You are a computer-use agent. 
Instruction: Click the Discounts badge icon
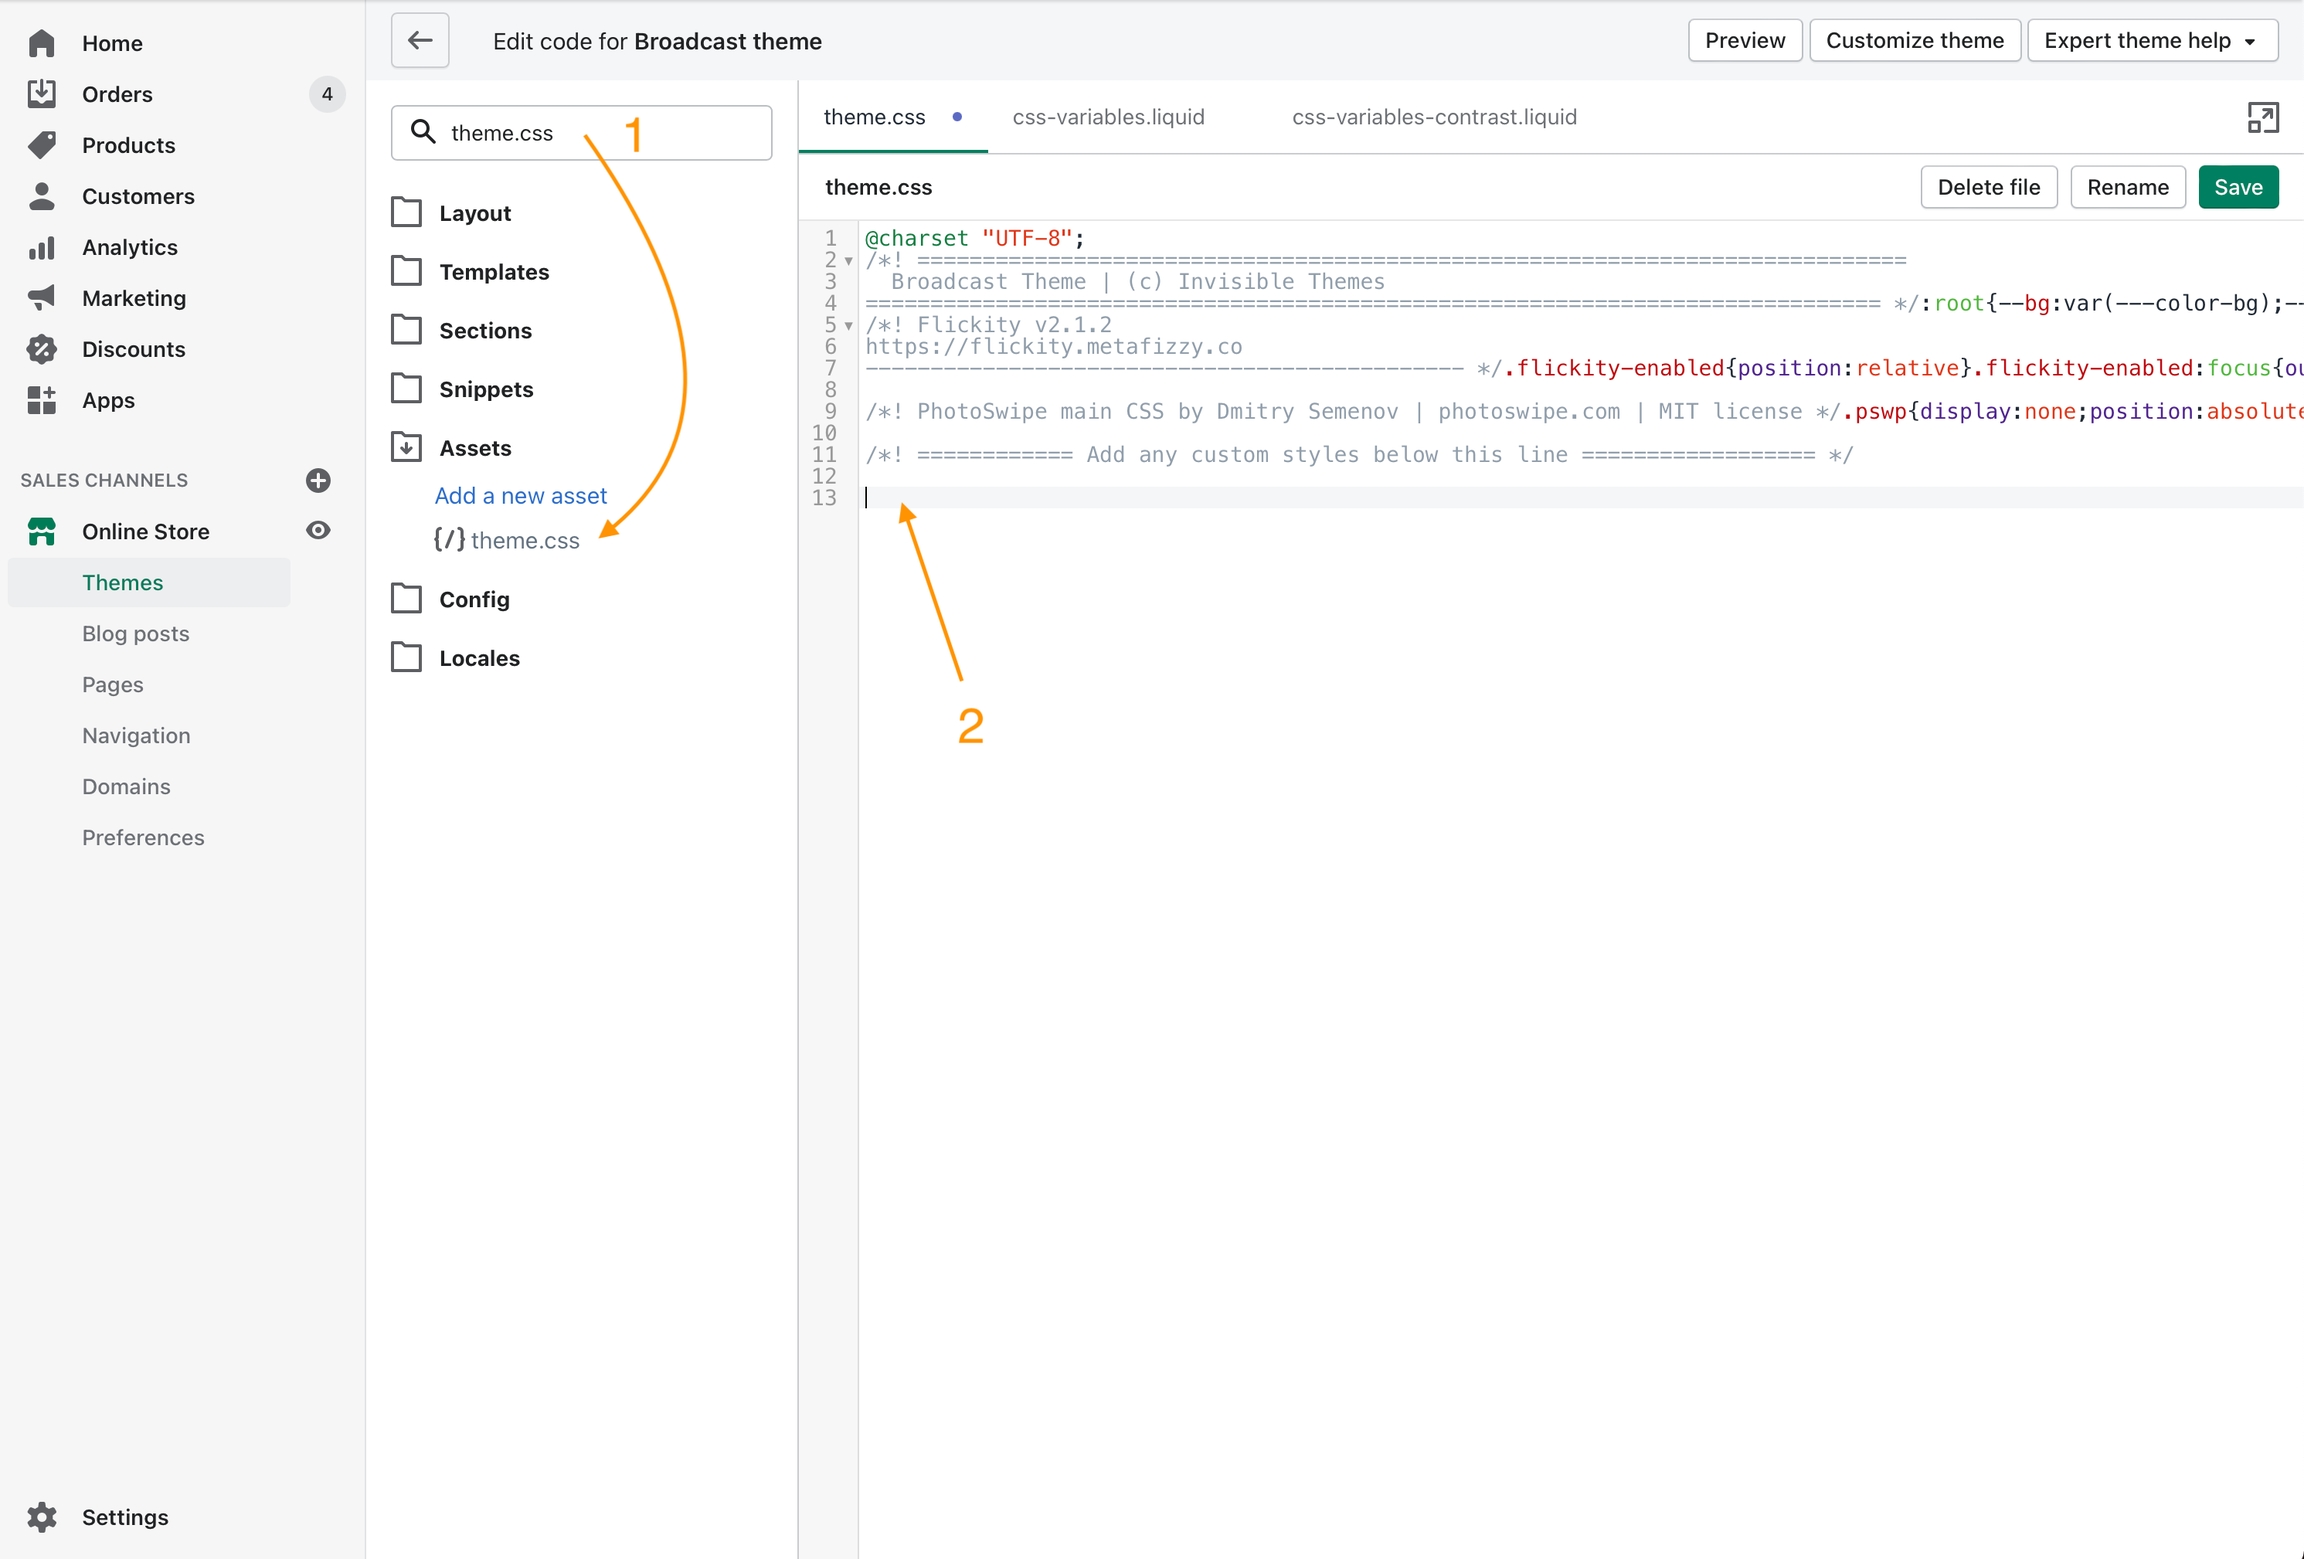click(42, 349)
